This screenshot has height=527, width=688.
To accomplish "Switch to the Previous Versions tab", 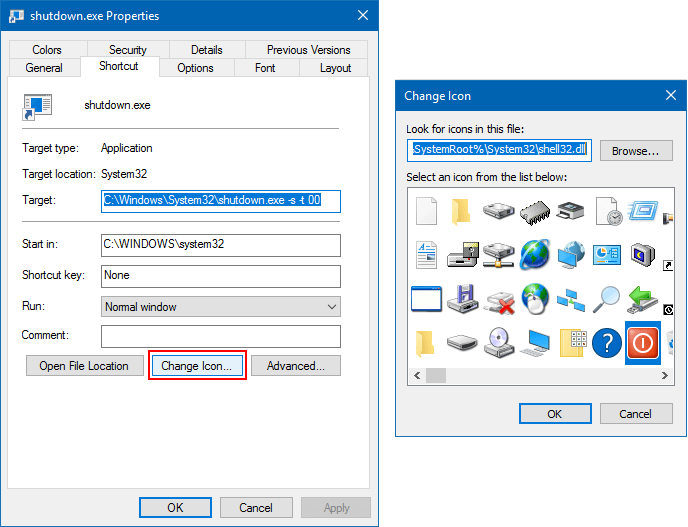I will pos(308,50).
